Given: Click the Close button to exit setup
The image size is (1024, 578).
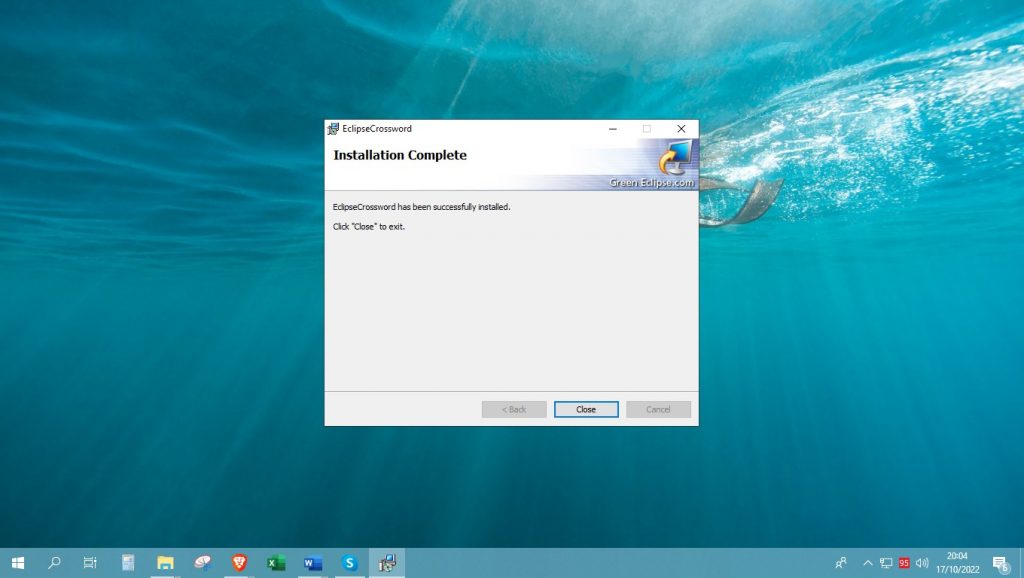Looking at the screenshot, I should (585, 409).
